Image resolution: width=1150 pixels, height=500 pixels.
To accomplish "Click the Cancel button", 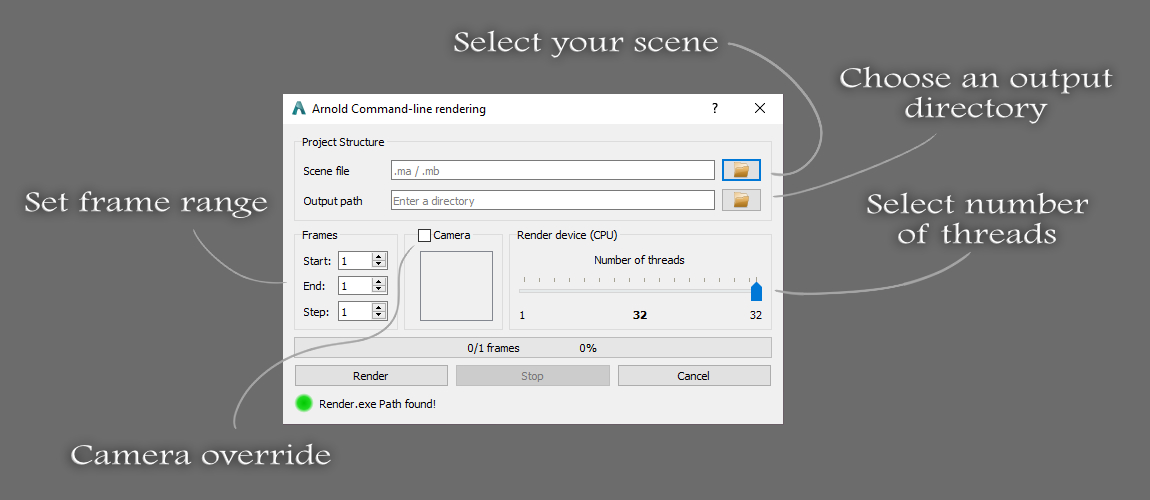I will click(694, 375).
